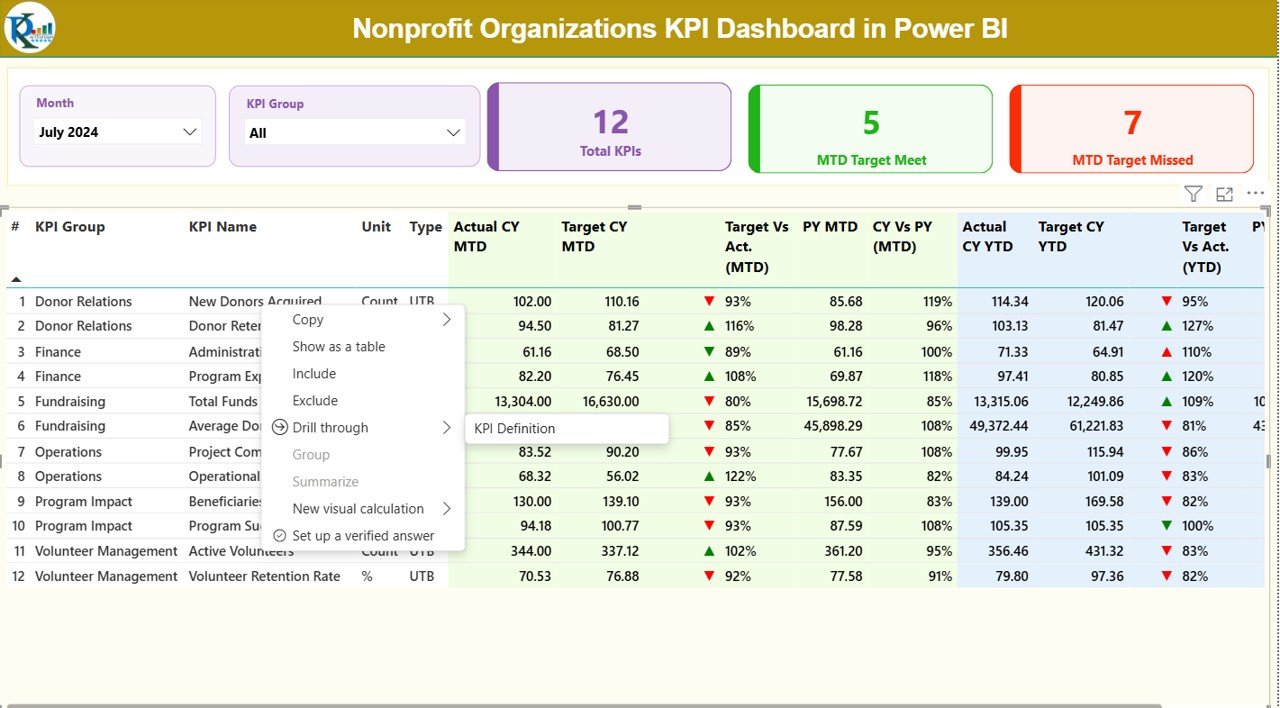Open the More options ellipsis menu

click(x=1256, y=193)
